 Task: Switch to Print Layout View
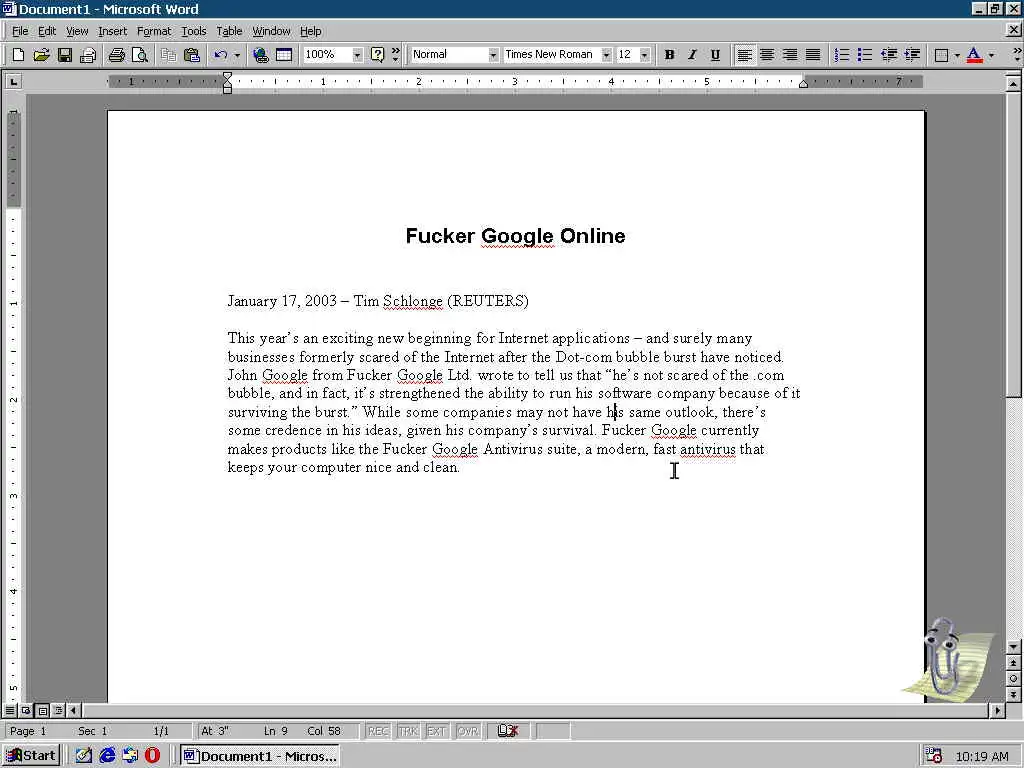coord(42,710)
